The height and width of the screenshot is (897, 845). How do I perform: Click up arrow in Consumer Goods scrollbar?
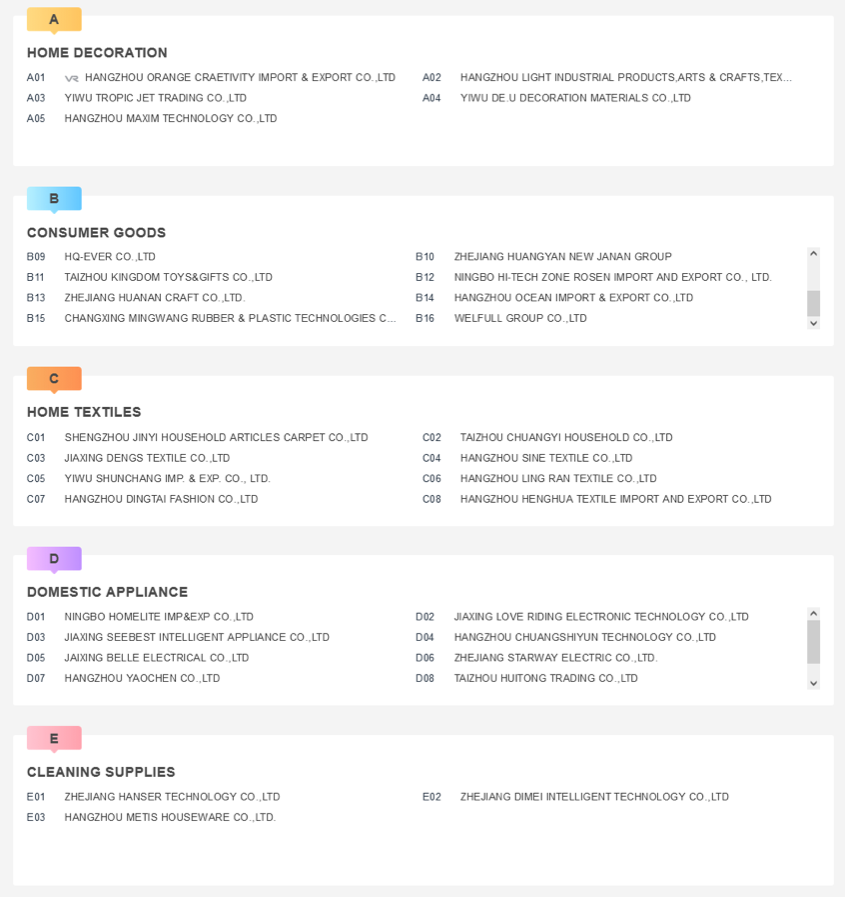[814, 253]
